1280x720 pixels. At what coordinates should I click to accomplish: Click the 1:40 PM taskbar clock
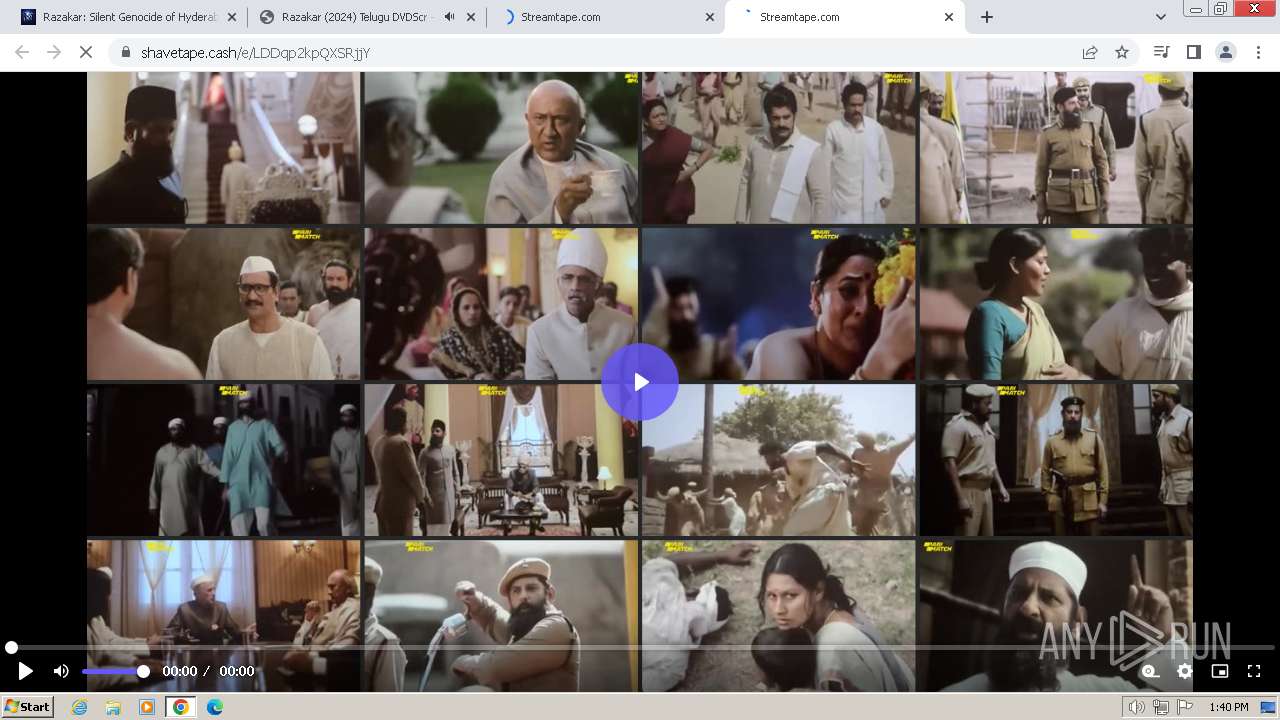(1228, 707)
